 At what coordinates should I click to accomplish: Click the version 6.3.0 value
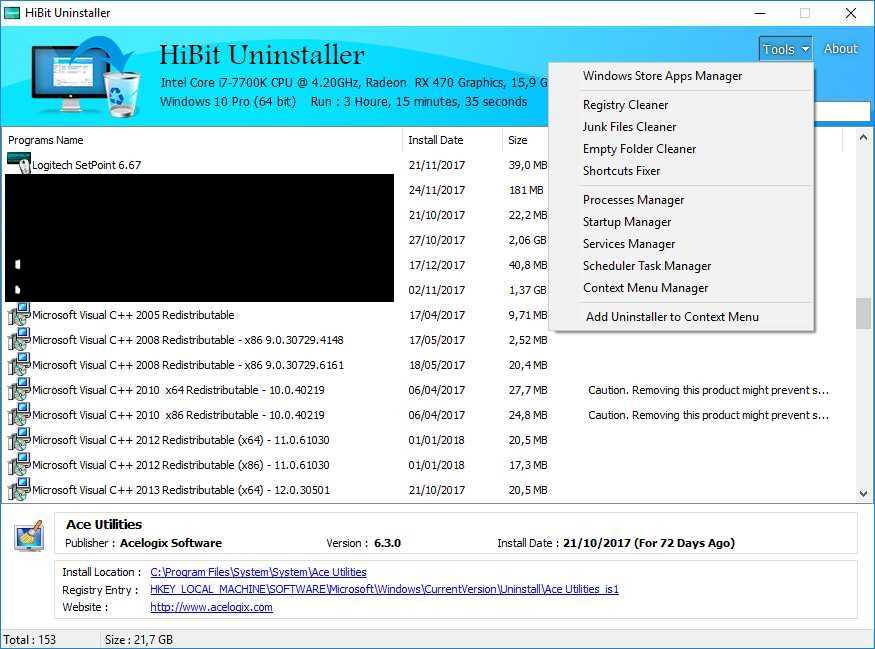coord(387,543)
